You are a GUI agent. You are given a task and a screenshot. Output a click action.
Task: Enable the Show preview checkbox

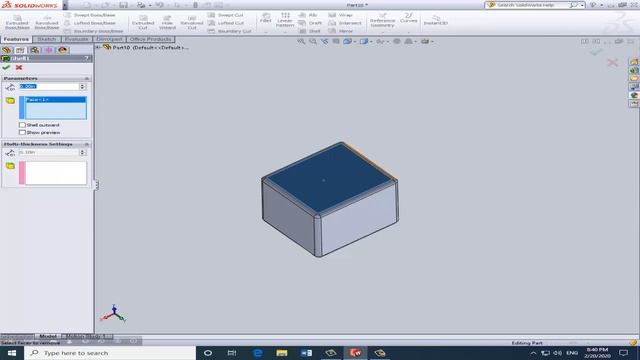pos(22,133)
